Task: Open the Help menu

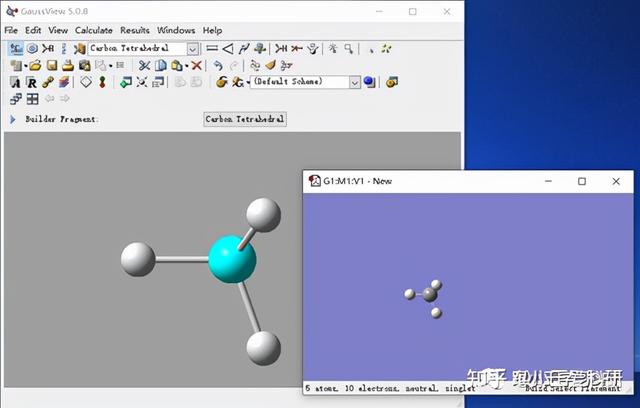Action: (212, 30)
